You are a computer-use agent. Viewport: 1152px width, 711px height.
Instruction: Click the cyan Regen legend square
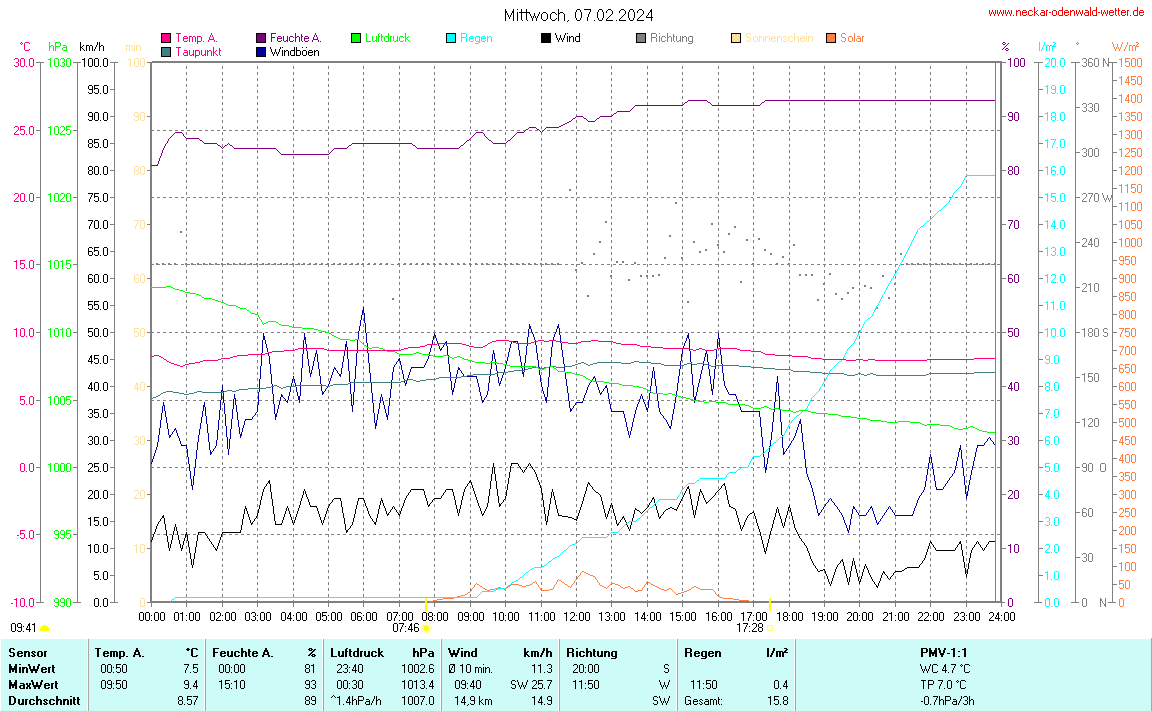pos(451,38)
